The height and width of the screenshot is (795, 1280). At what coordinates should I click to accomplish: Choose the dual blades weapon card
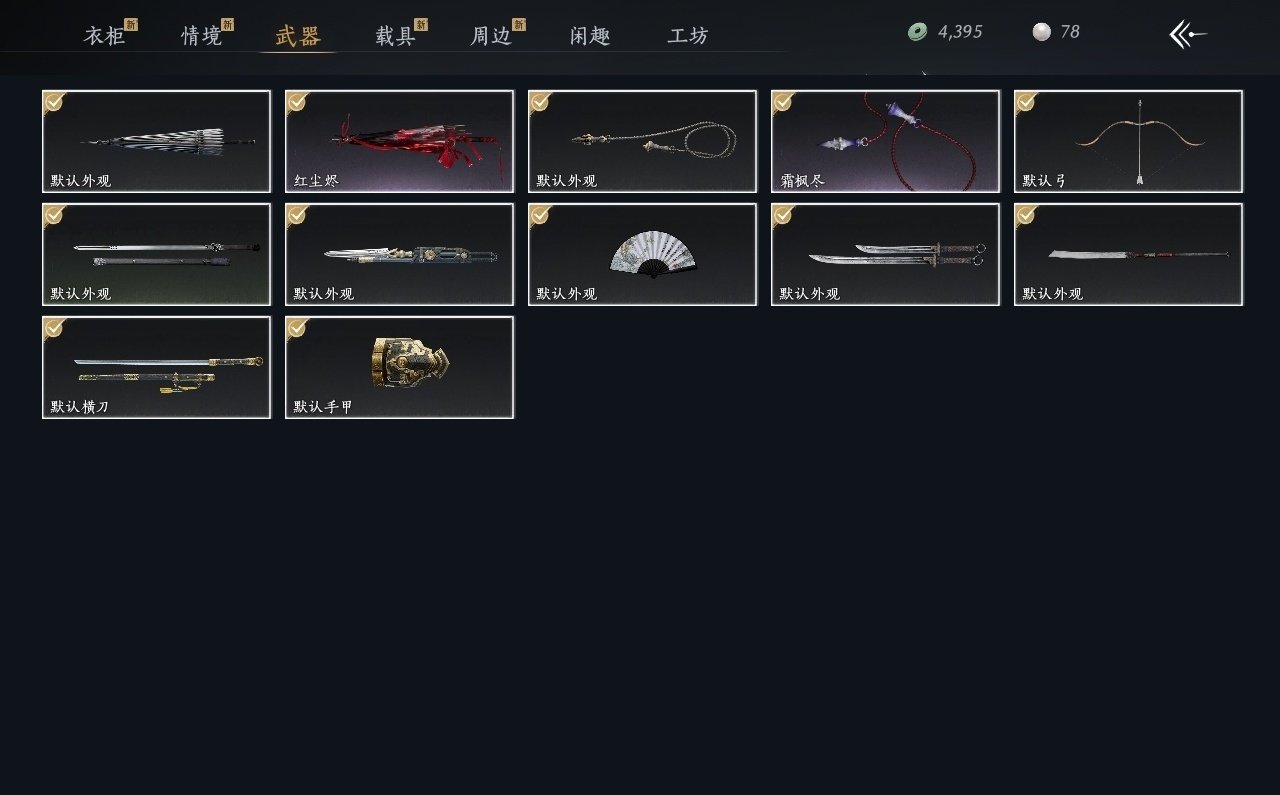tap(885, 254)
